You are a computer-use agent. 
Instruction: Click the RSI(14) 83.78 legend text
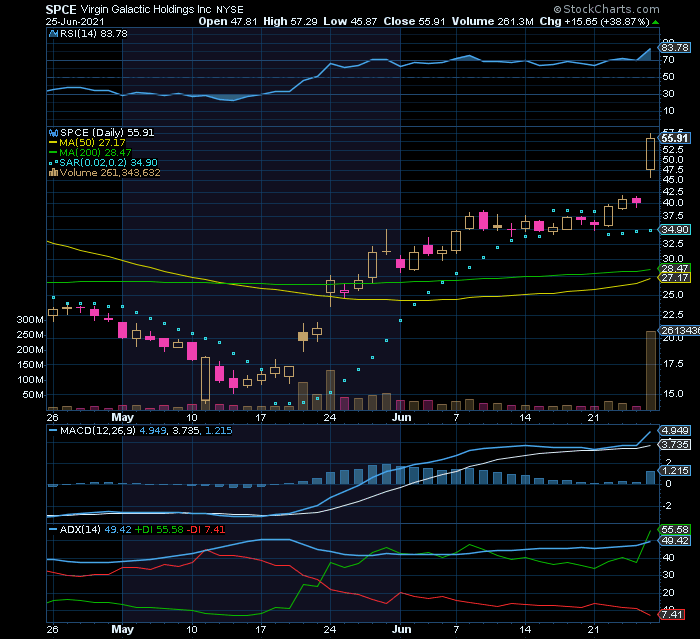tap(94, 33)
